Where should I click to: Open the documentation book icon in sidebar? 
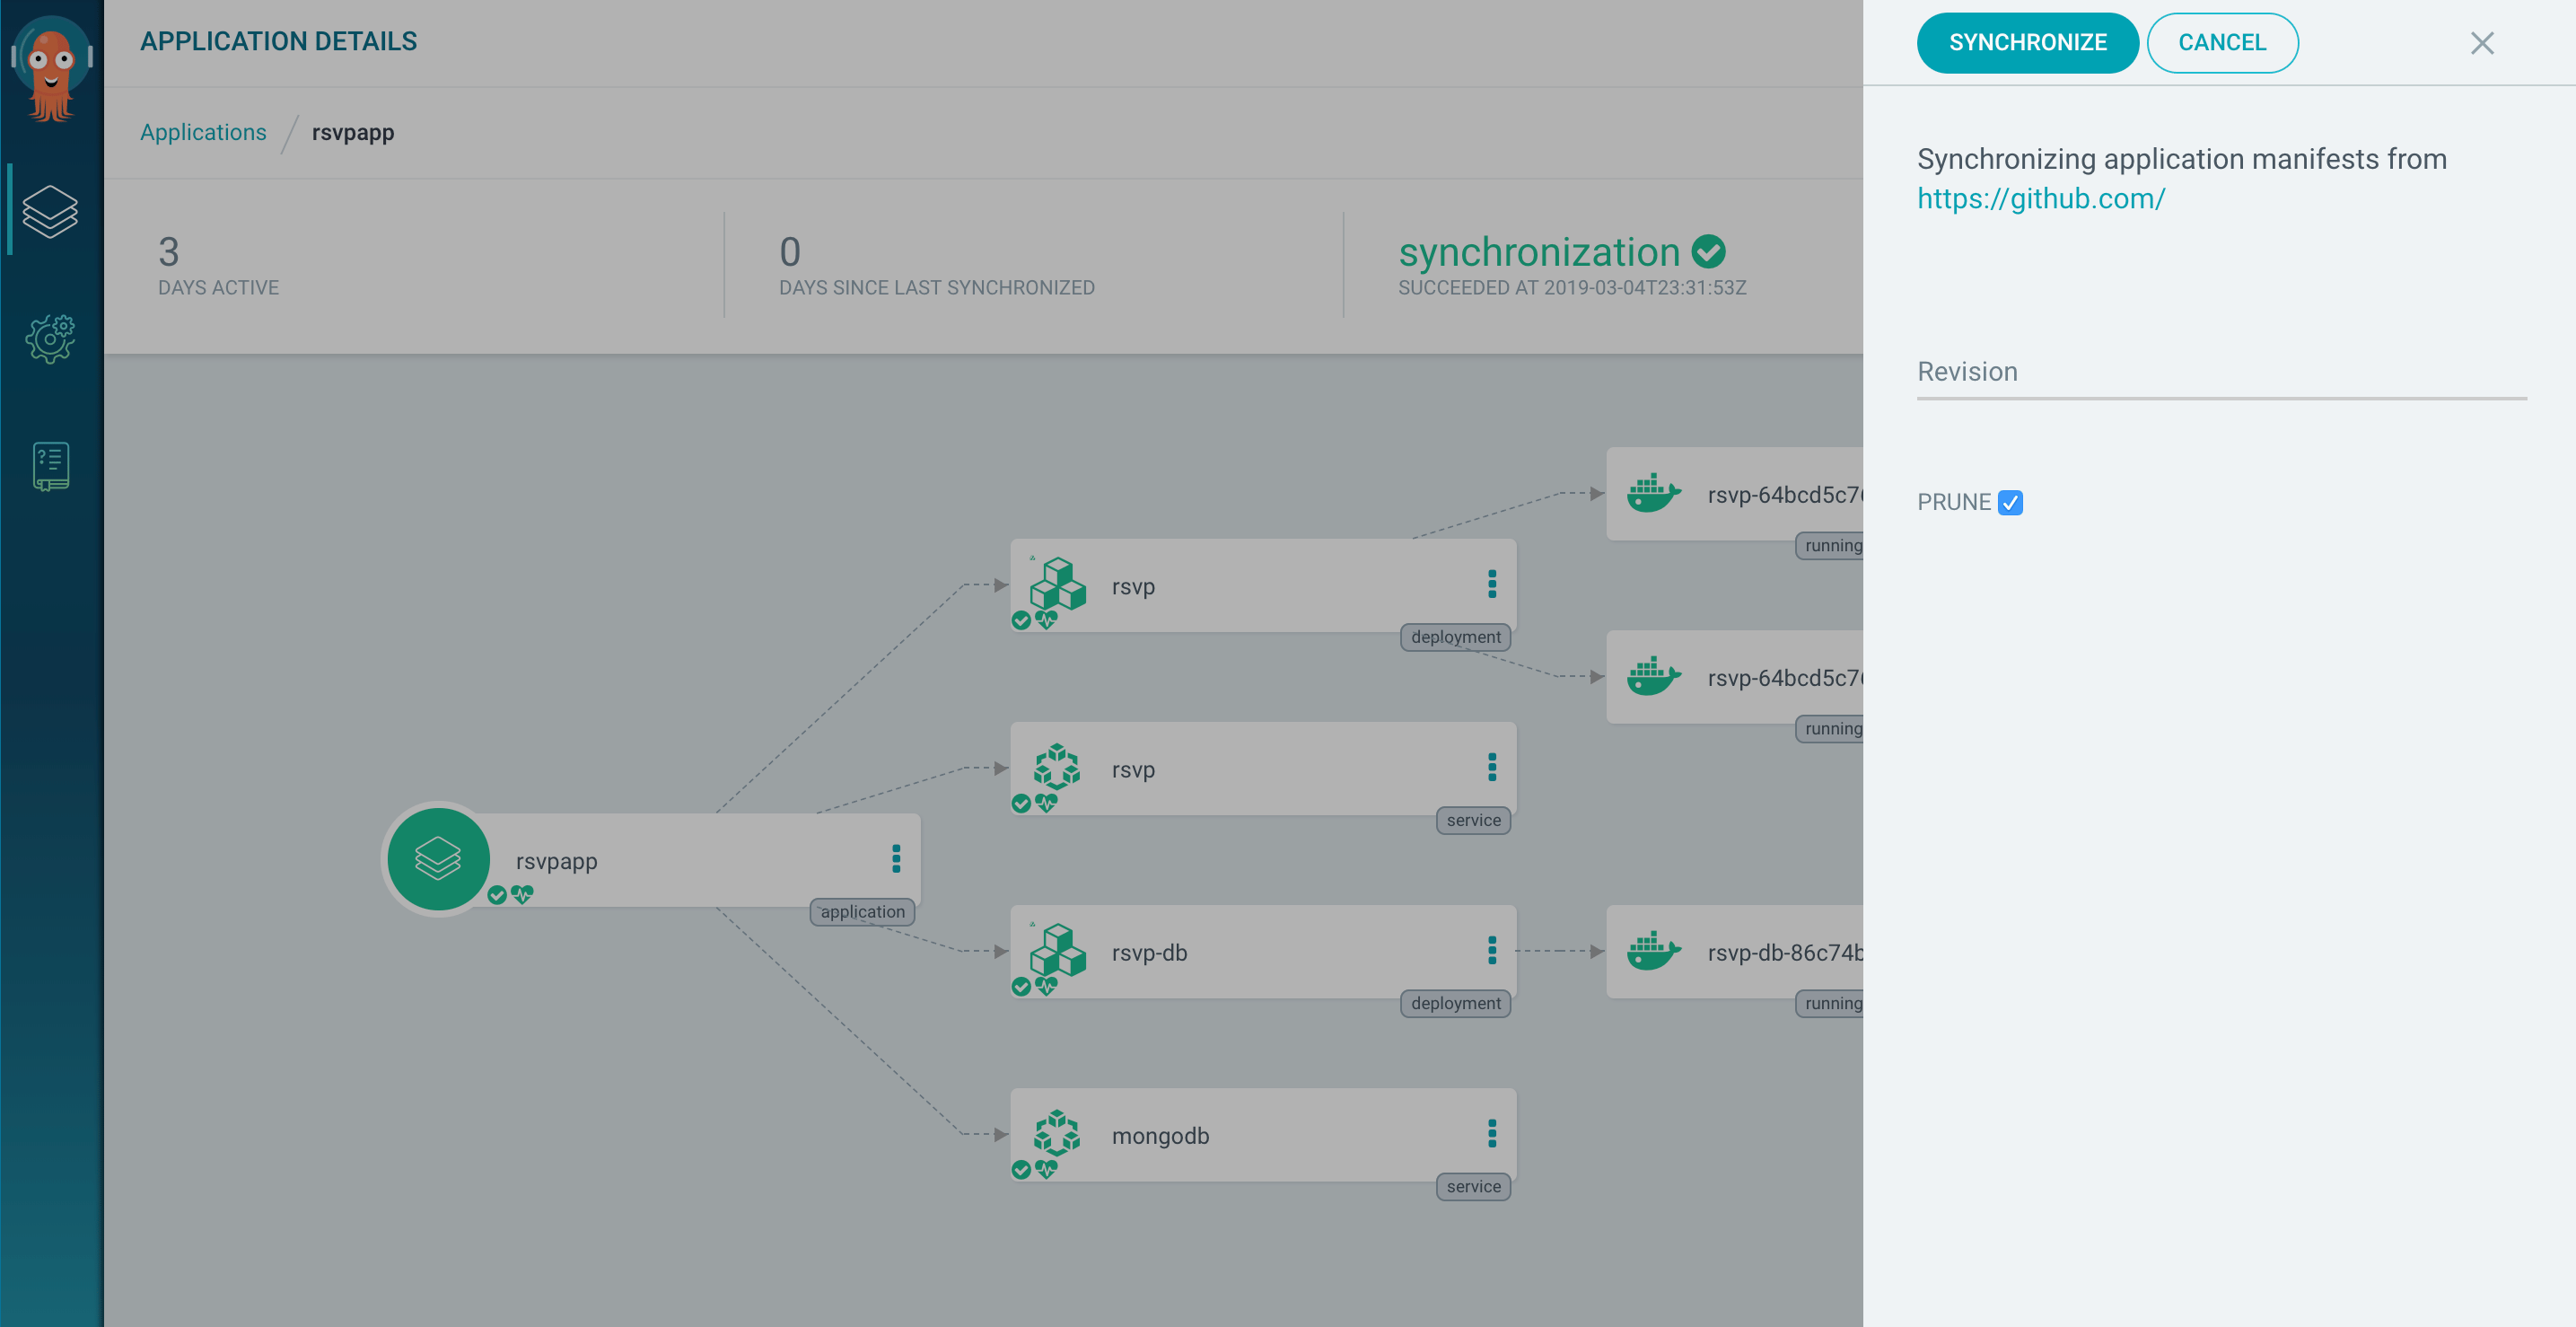[x=50, y=466]
